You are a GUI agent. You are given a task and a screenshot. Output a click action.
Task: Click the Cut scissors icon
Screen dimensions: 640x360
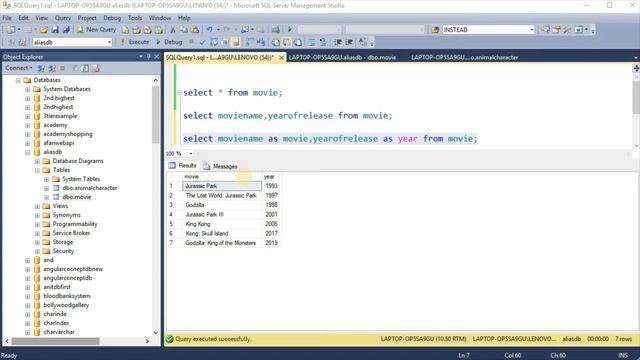[x=172, y=30]
